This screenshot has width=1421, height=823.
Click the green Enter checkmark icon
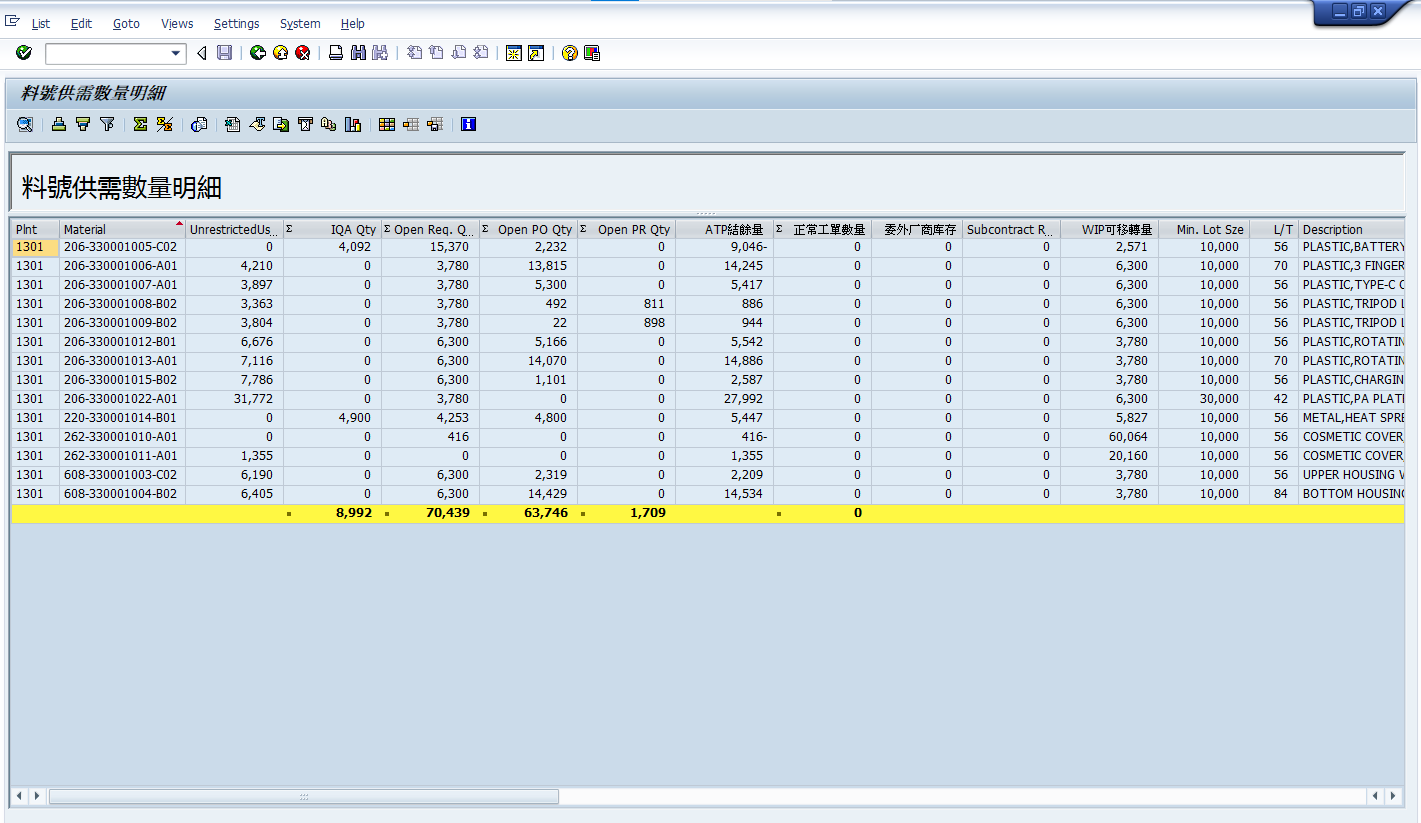tap(24, 53)
